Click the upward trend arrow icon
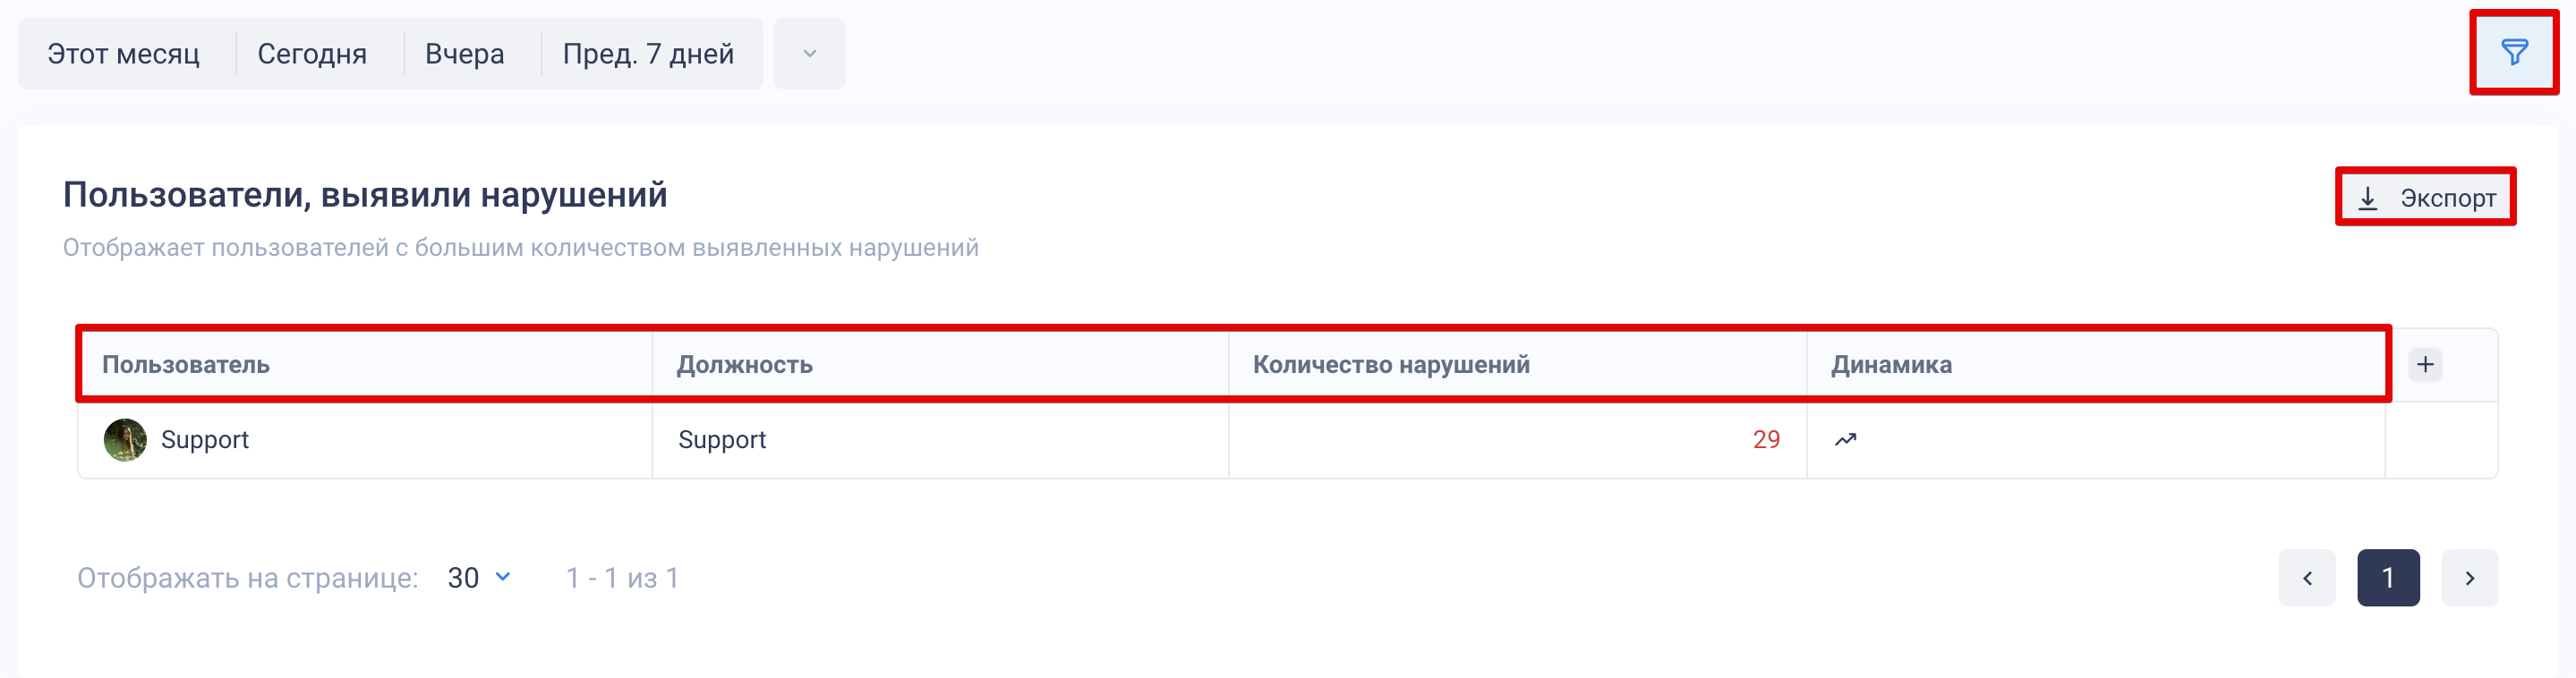Screen dimensions: 2576x678 1845,439
